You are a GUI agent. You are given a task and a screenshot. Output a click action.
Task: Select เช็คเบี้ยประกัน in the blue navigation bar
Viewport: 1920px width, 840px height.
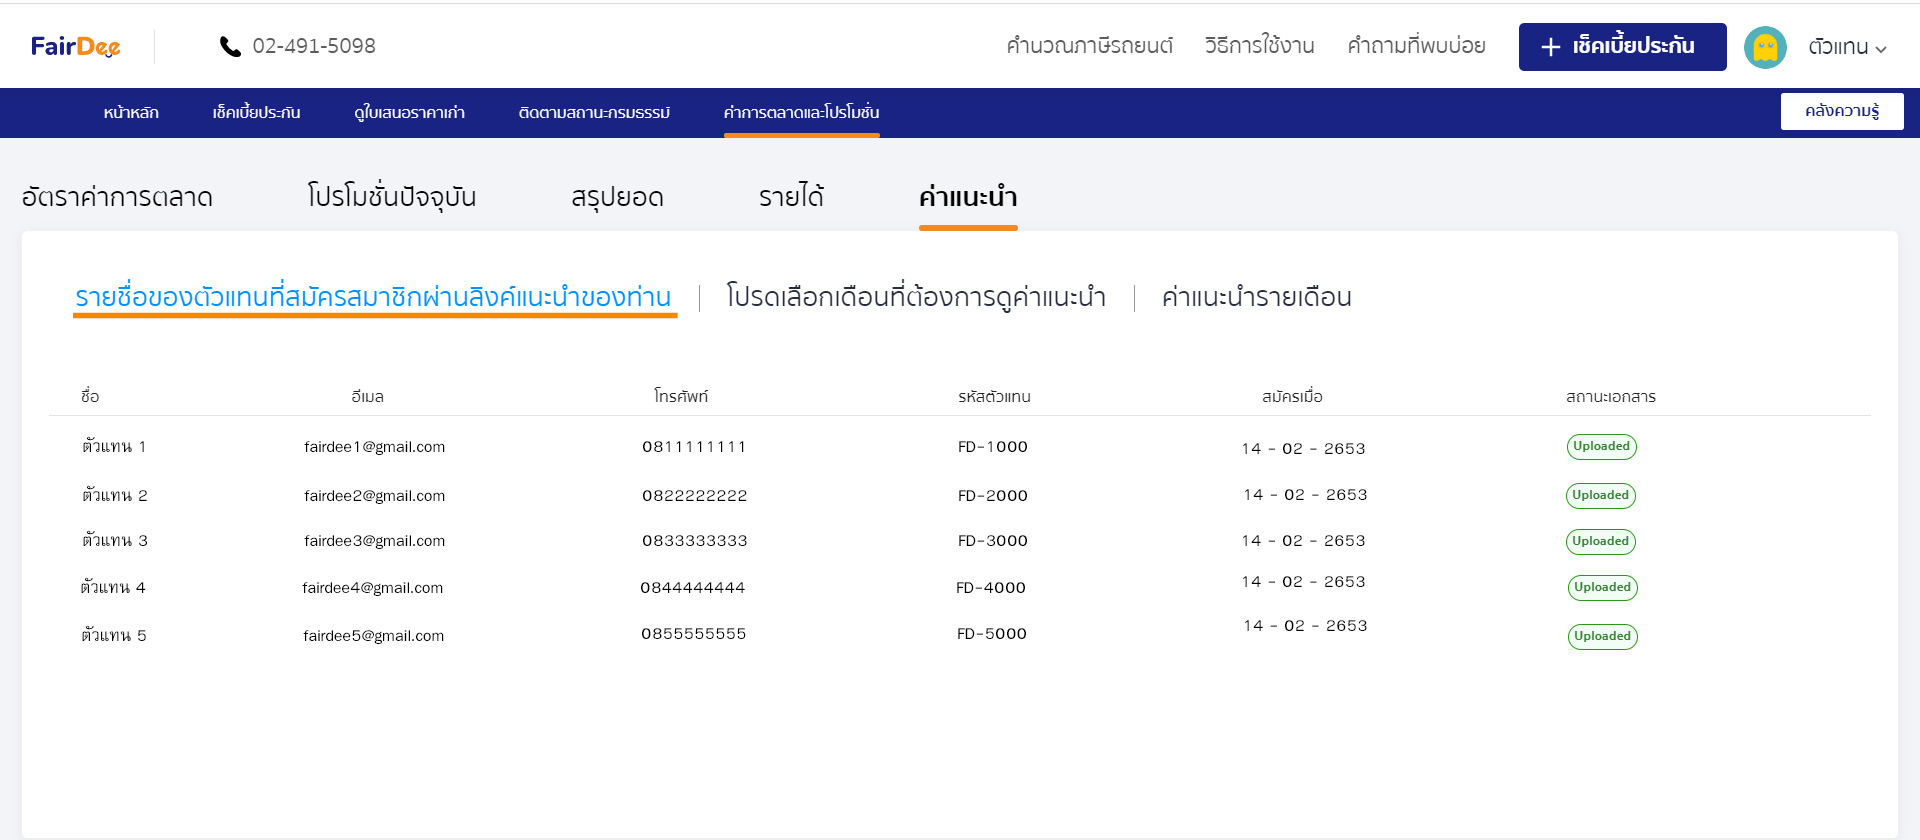256,113
